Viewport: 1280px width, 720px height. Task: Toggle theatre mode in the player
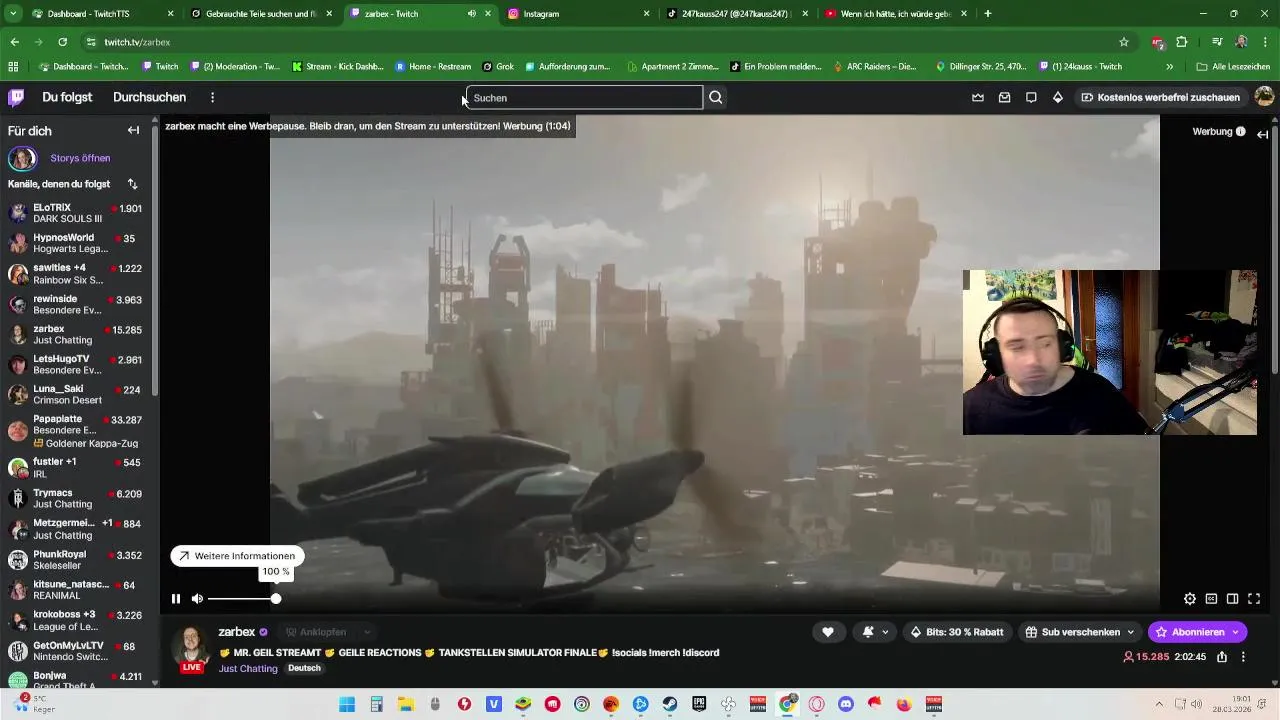click(x=1232, y=599)
